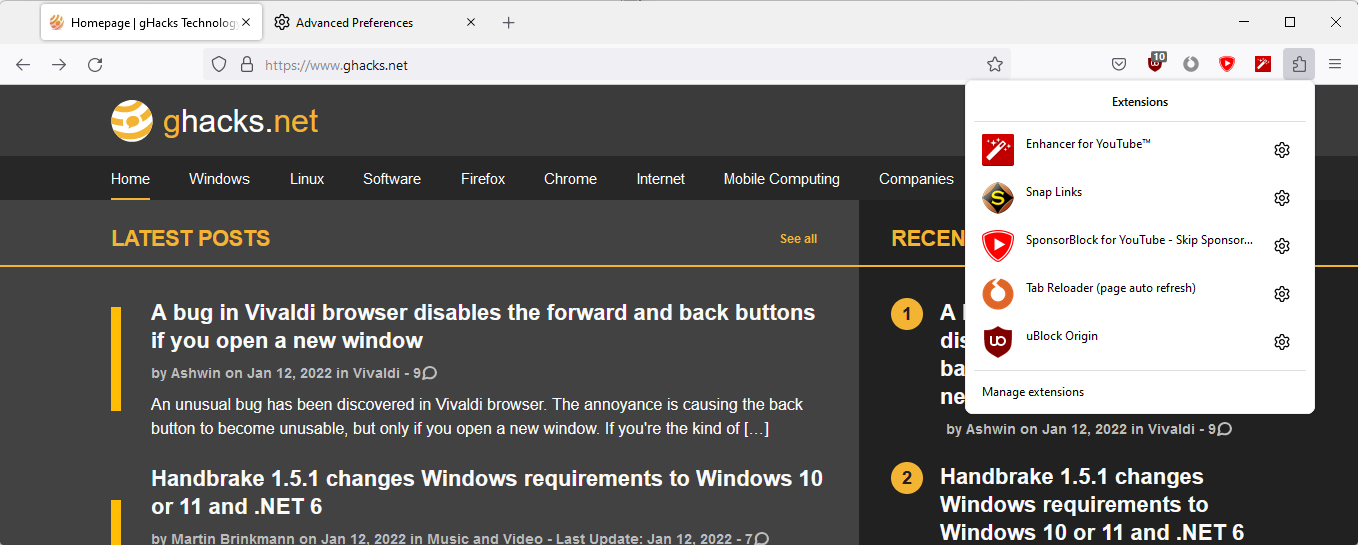The height and width of the screenshot is (545, 1358).
Task: Click the tracking protection shield icon
Action: [x=219, y=64]
